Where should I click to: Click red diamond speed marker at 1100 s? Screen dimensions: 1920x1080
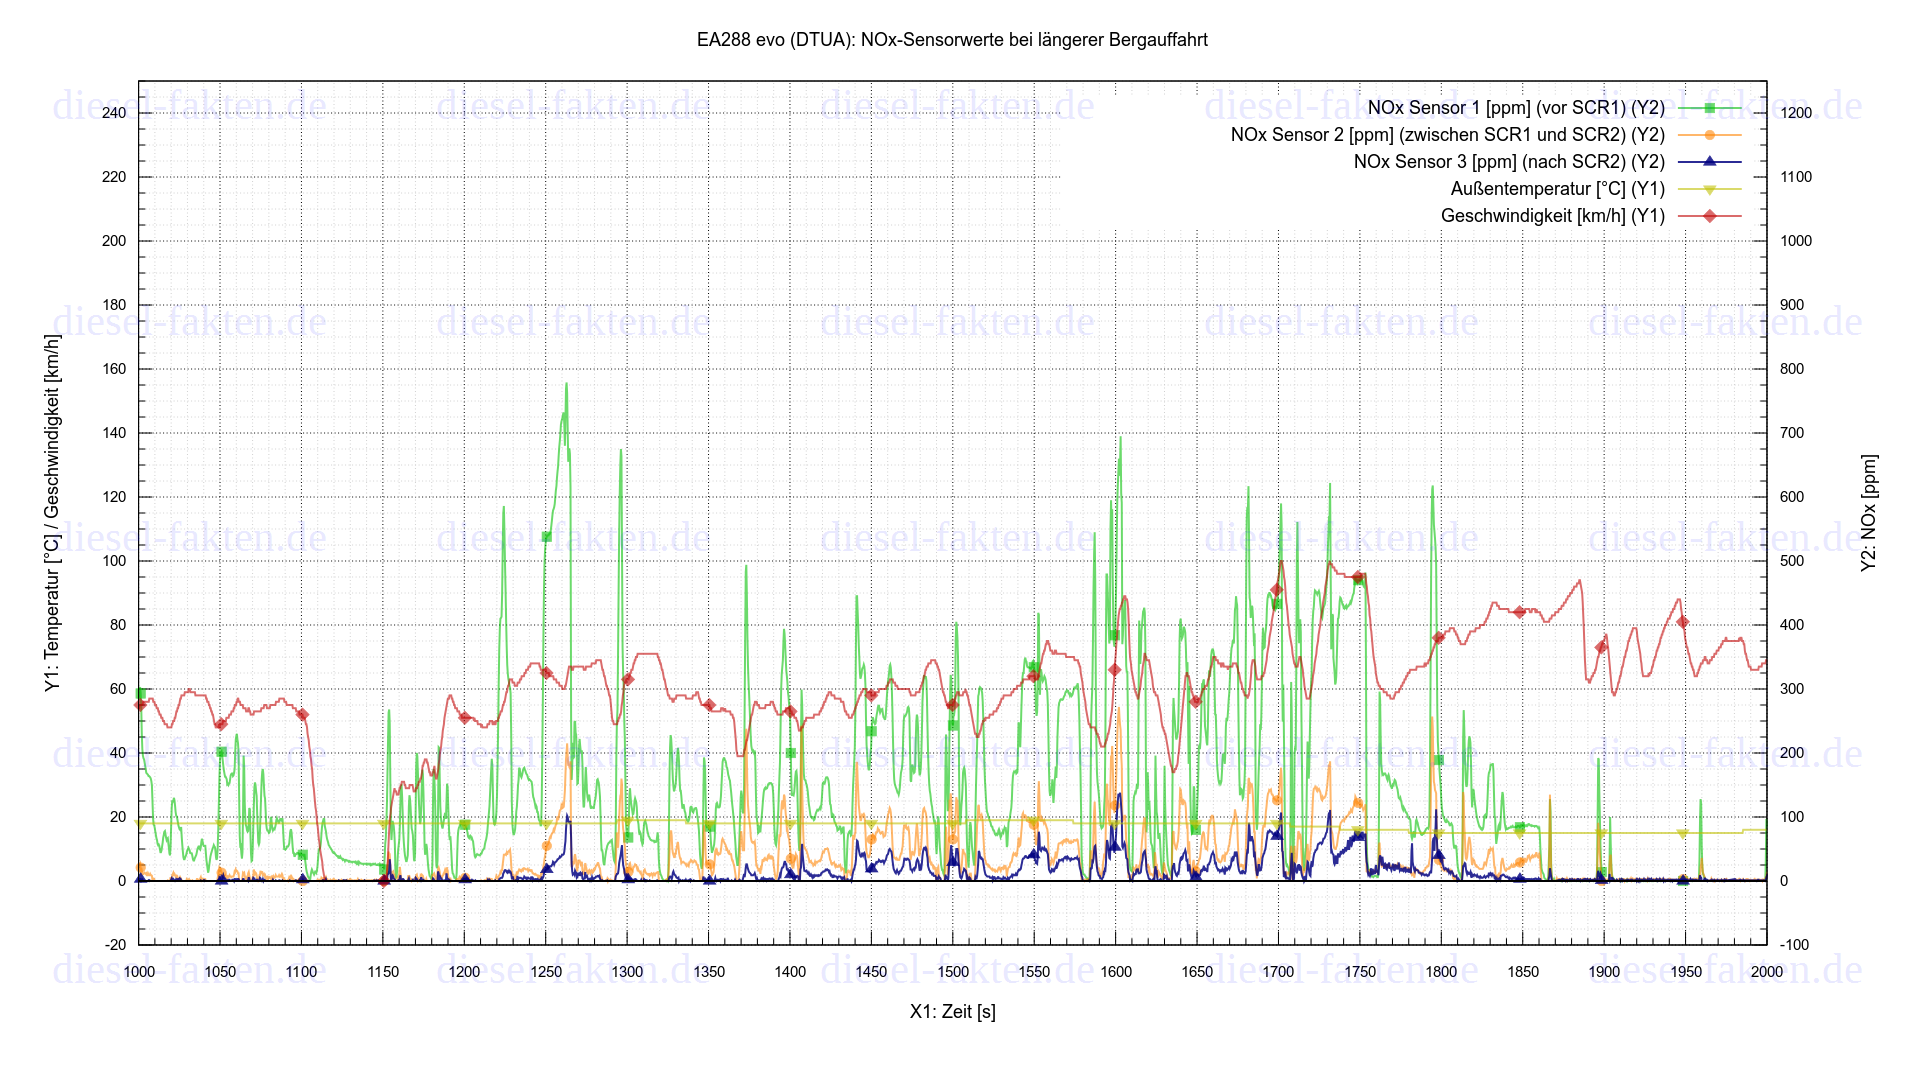302,715
